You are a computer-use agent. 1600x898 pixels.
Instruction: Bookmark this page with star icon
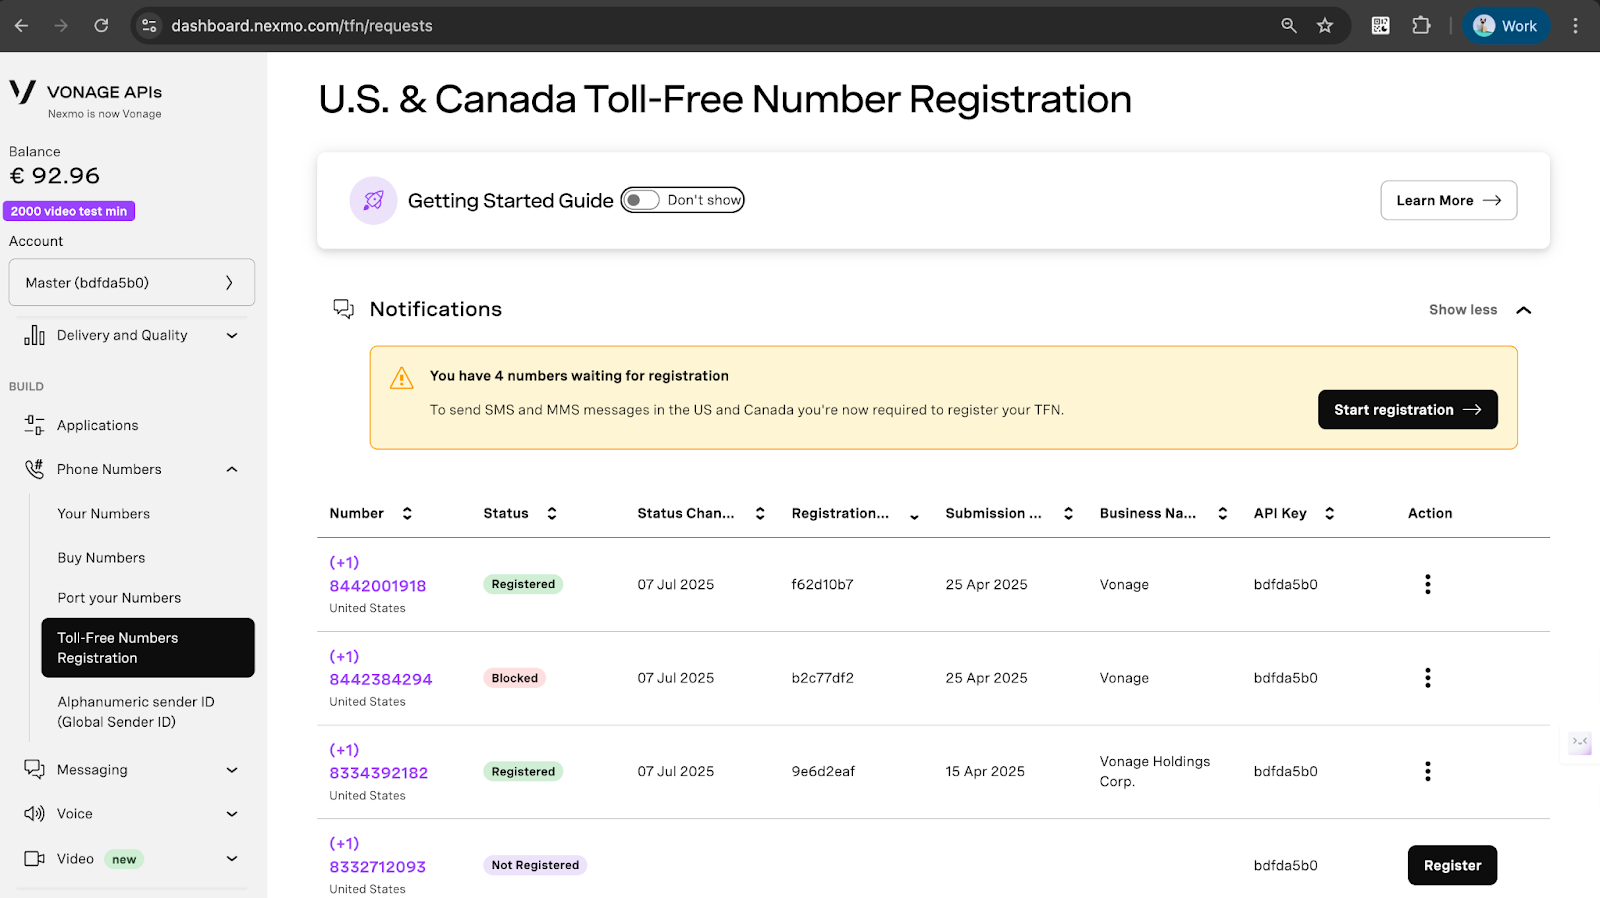point(1325,26)
